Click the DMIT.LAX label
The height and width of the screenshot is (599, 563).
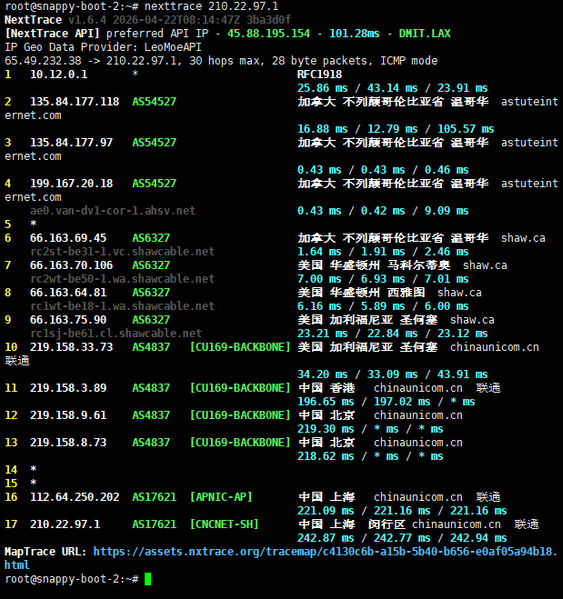pyautogui.click(x=425, y=33)
